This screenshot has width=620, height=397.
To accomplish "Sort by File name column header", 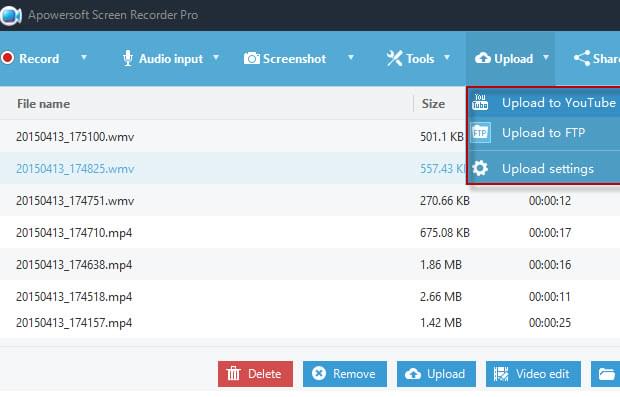I will pyautogui.click(x=43, y=104).
